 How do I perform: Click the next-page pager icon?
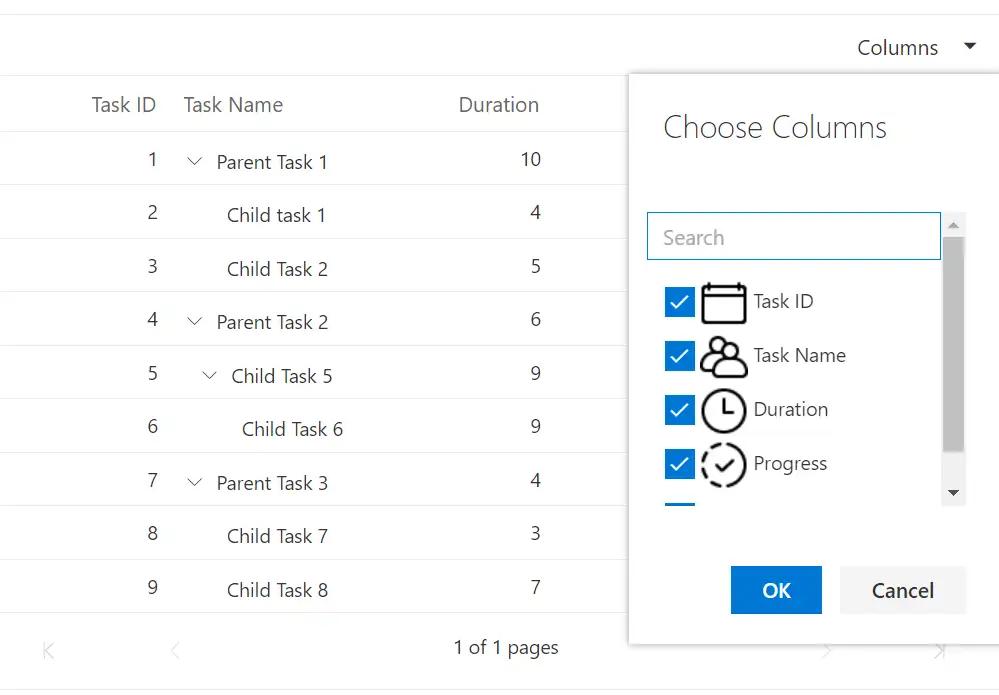827,648
